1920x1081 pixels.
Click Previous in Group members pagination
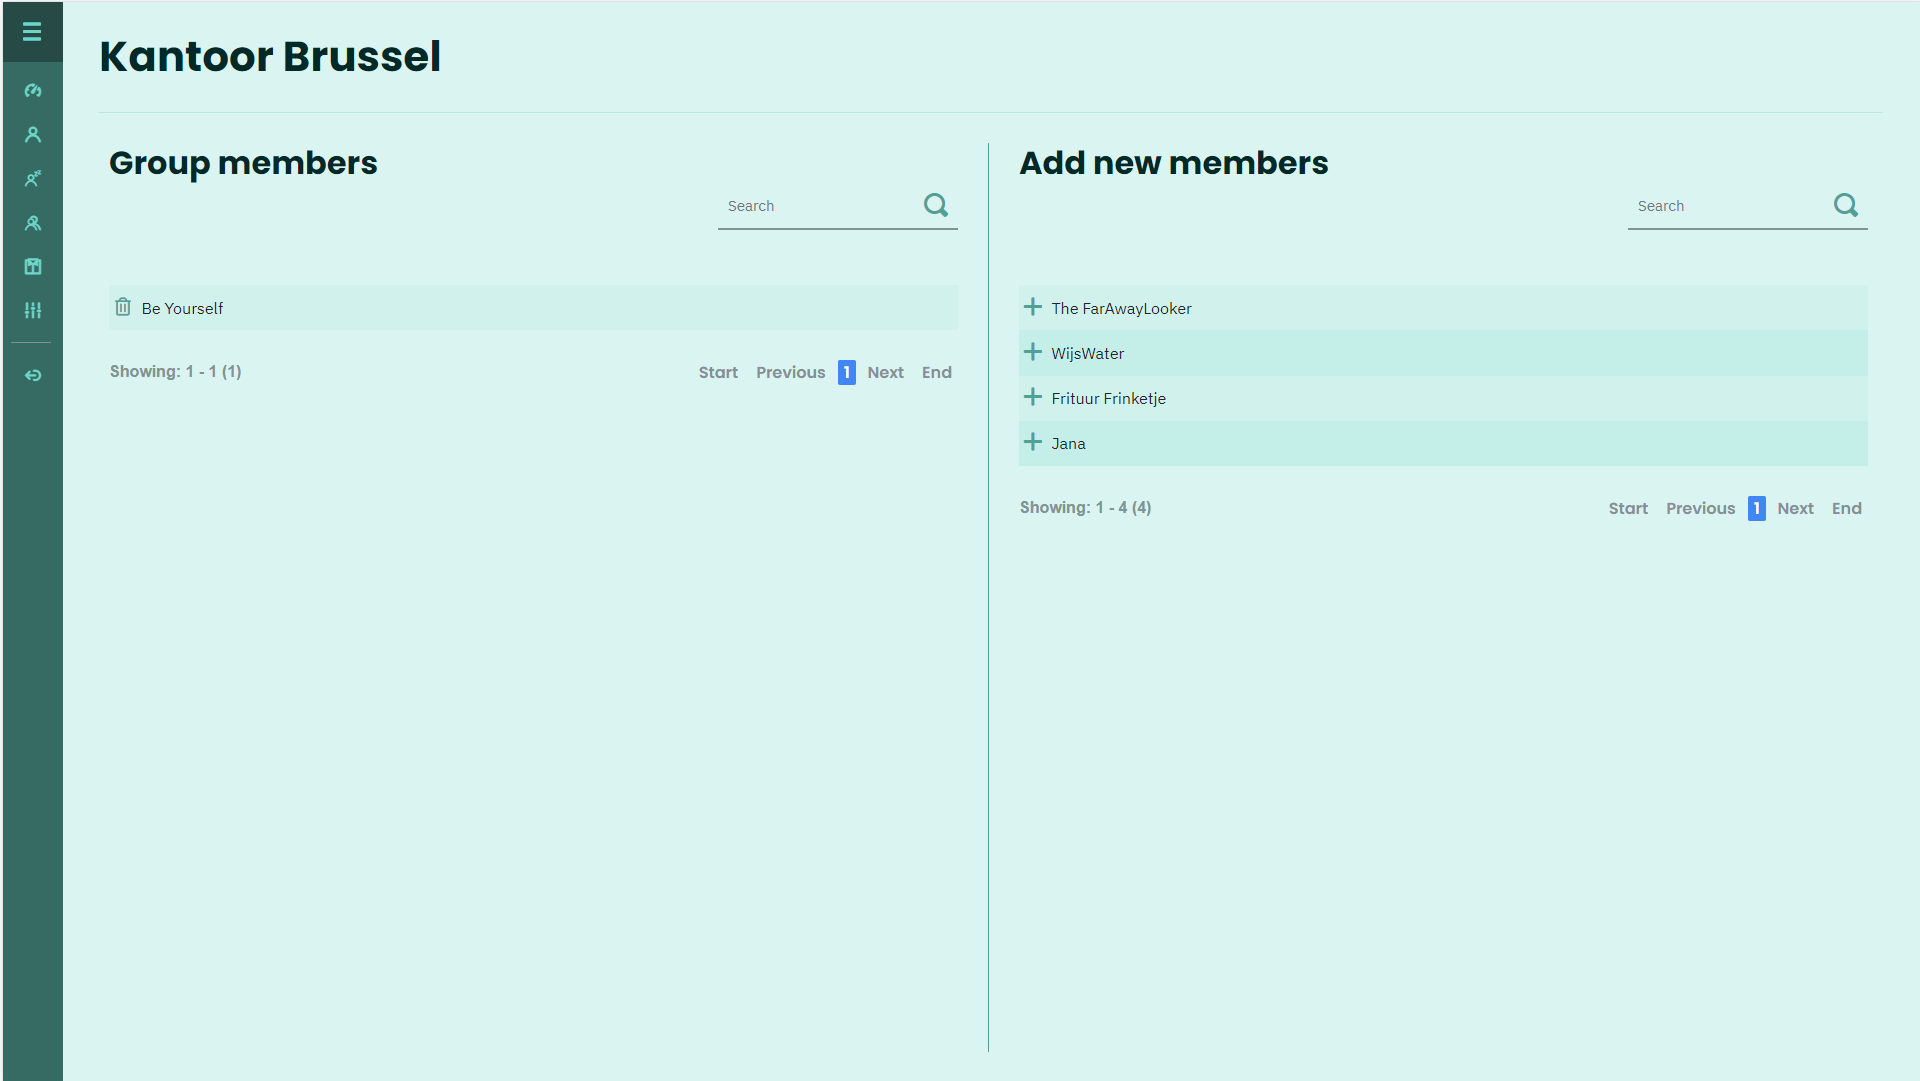point(790,372)
